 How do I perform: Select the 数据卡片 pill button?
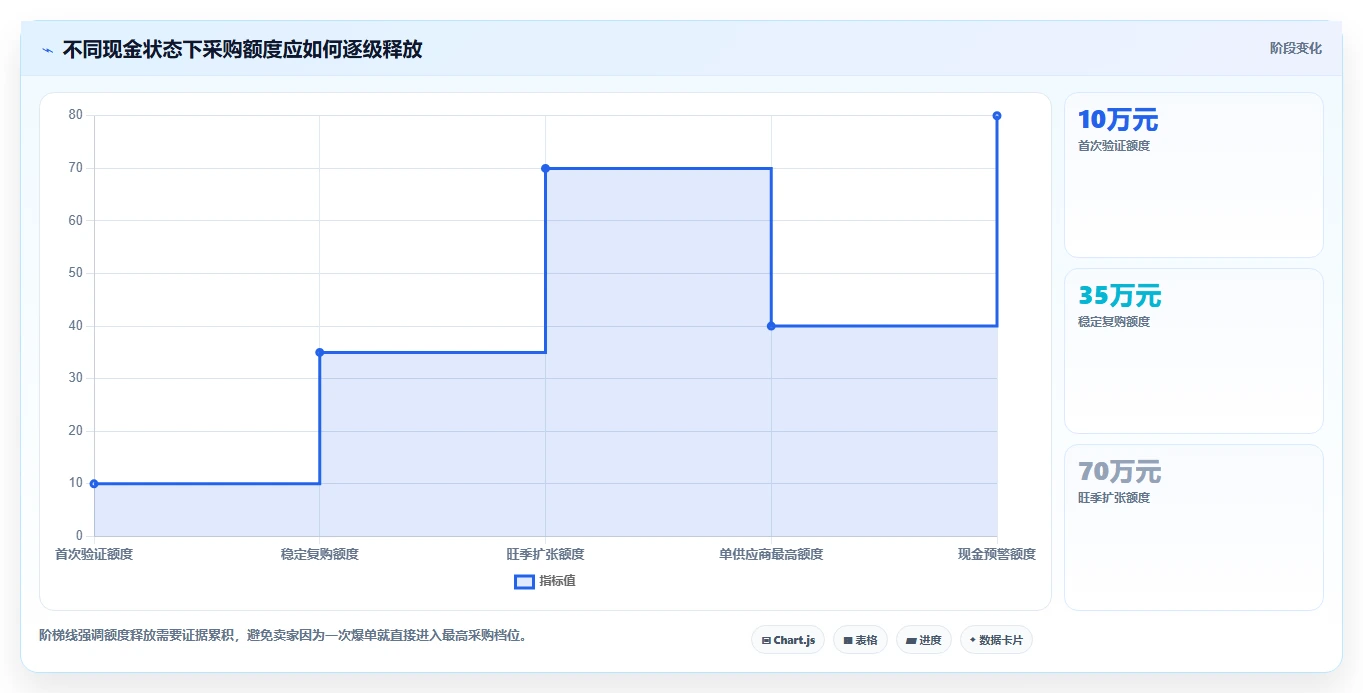pos(996,640)
